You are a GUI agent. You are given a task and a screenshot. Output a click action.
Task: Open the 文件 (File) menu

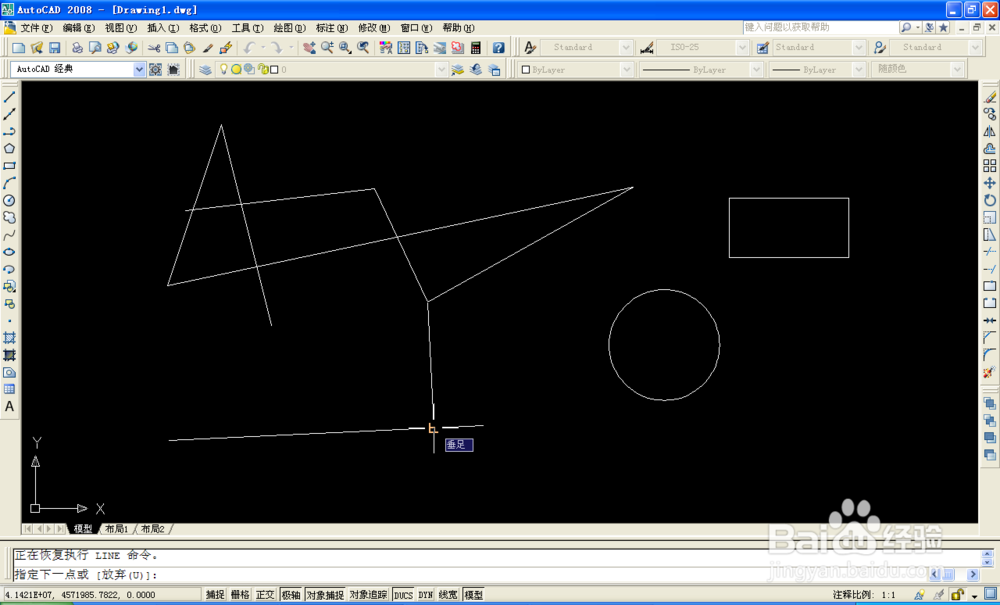[x=37, y=28]
